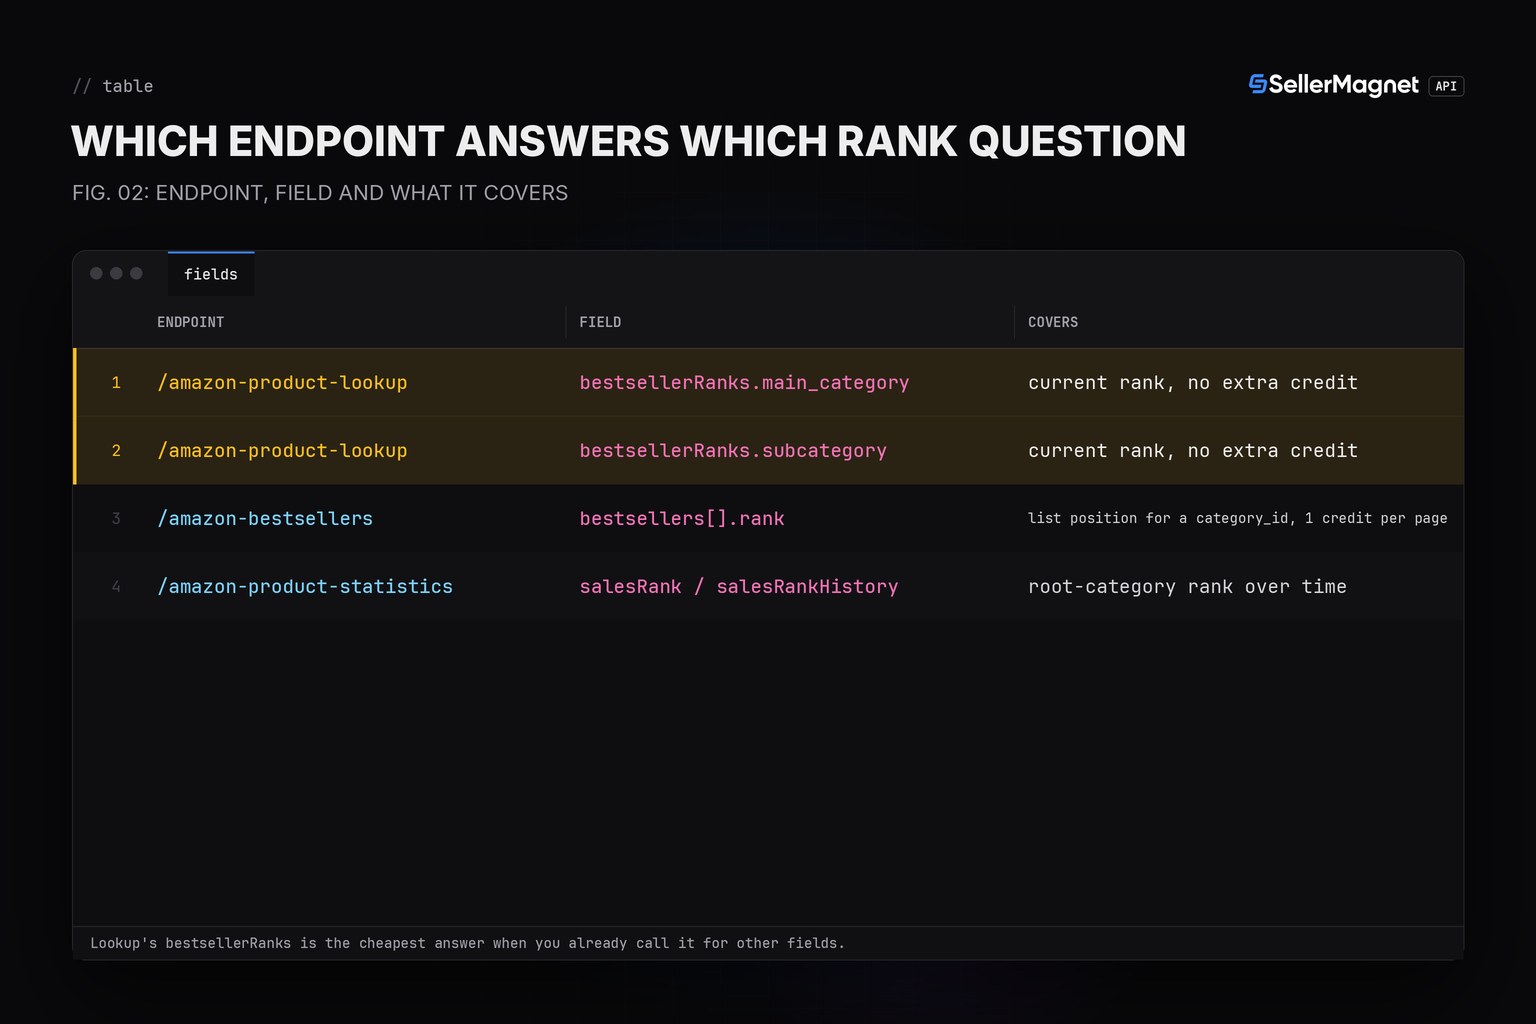
Task: Click the FIELD column header
Action: [600, 322]
